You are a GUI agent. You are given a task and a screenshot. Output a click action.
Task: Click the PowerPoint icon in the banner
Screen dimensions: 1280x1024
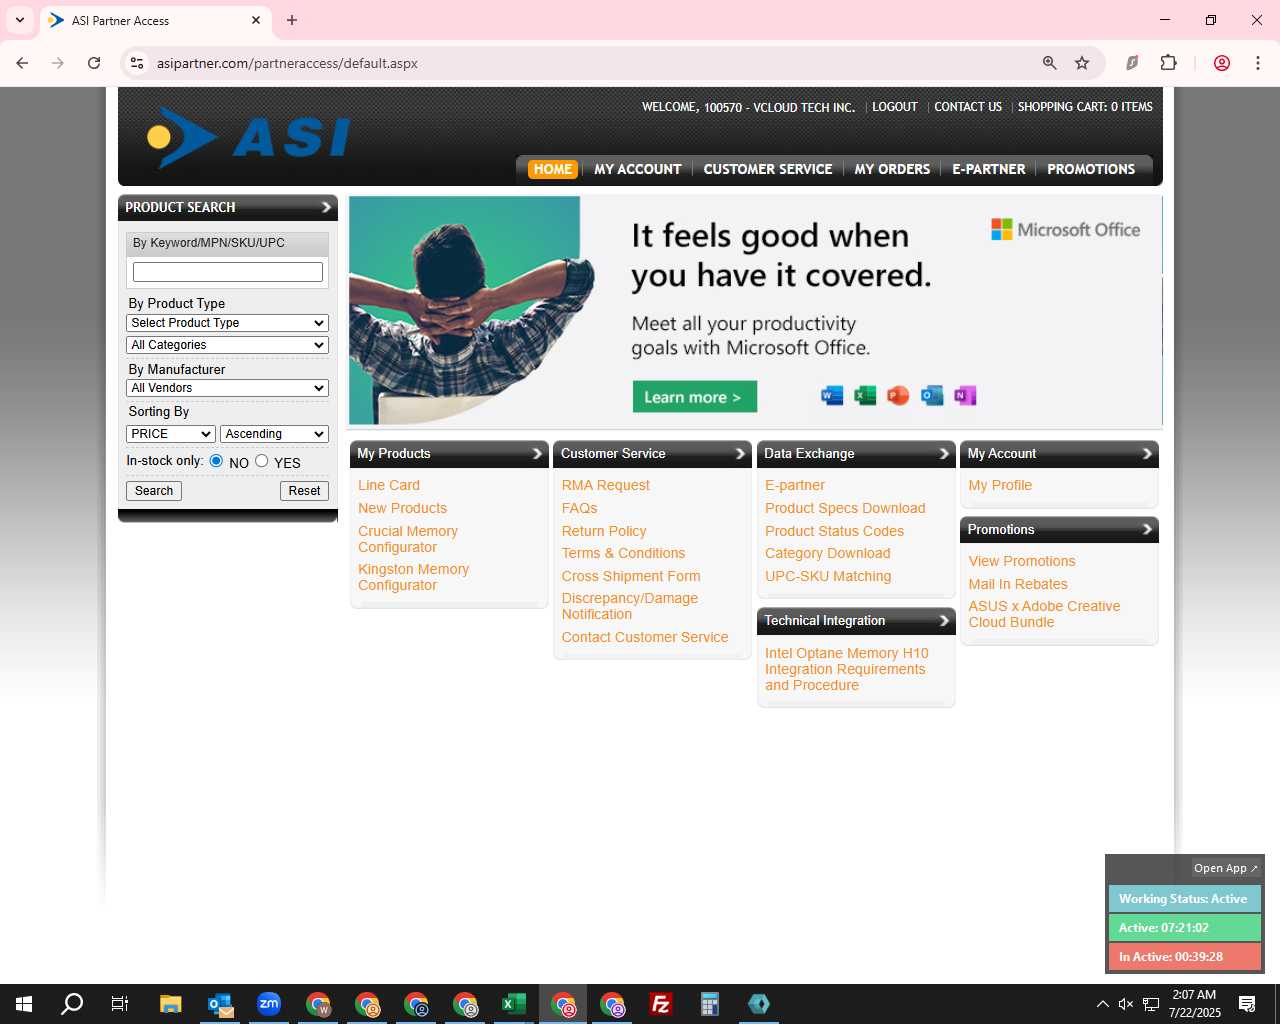point(898,395)
